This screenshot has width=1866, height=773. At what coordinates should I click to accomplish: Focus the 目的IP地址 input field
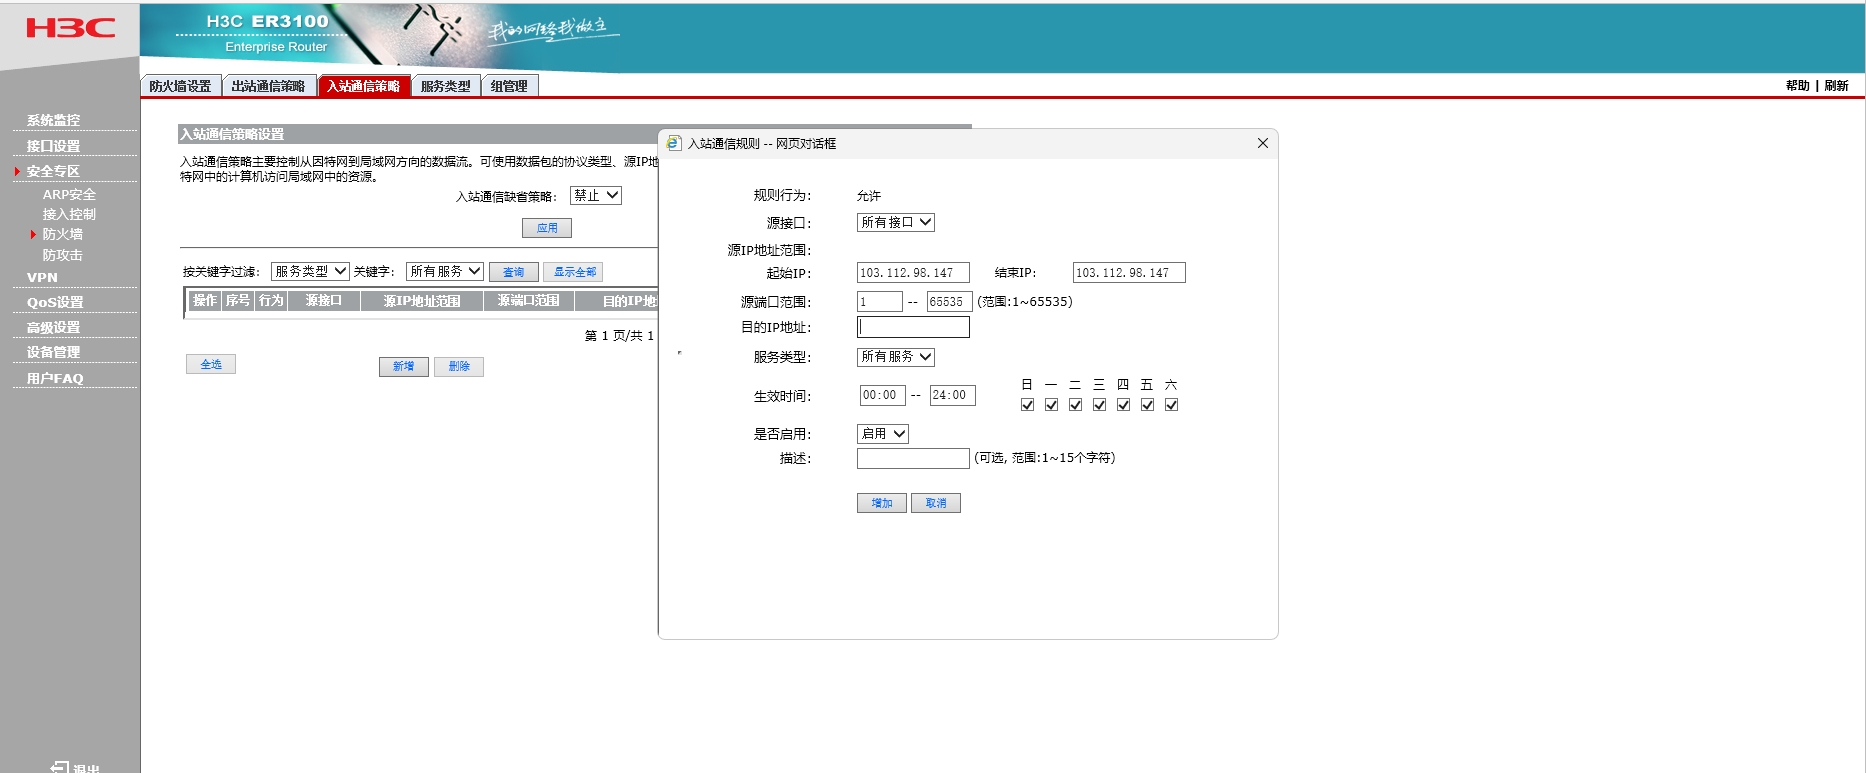coord(913,327)
